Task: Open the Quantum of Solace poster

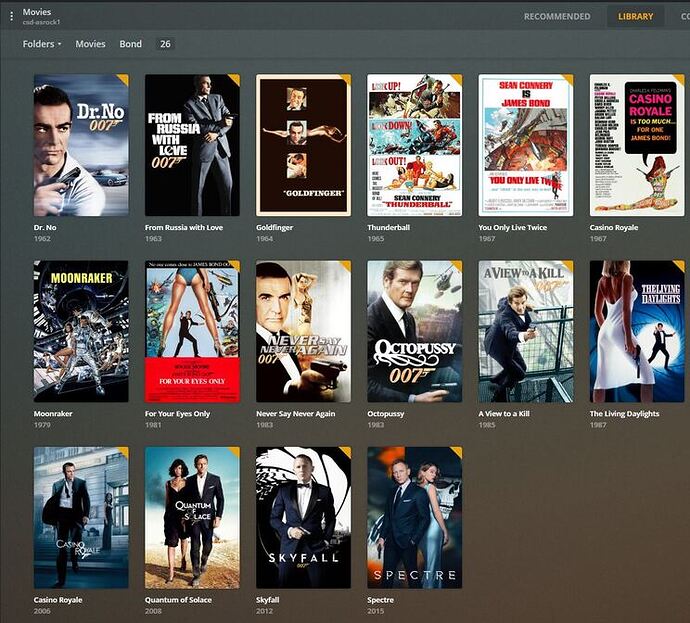Action: [192, 517]
